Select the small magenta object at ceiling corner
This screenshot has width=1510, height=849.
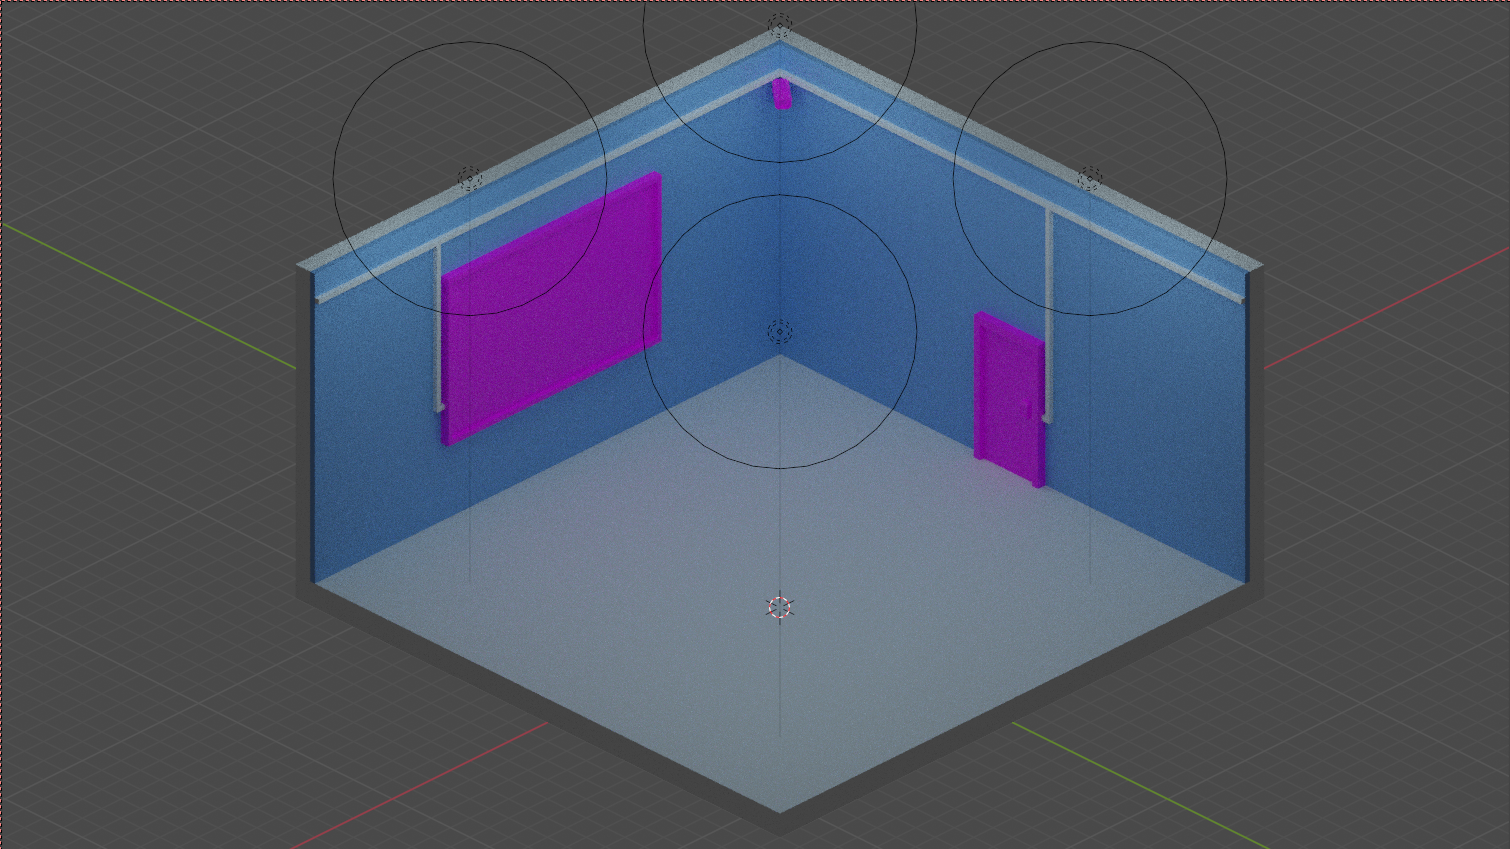(x=781, y=94)
